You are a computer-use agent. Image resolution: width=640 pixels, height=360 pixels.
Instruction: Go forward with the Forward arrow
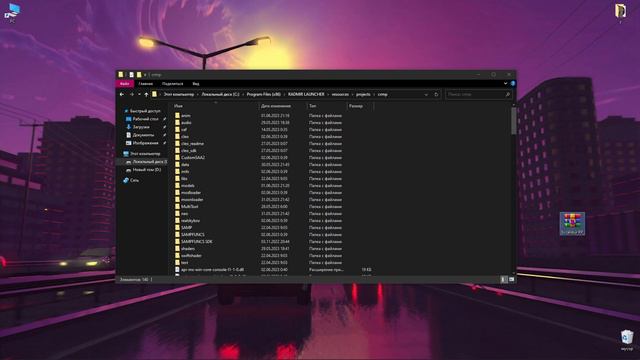(x=131, y=94)
